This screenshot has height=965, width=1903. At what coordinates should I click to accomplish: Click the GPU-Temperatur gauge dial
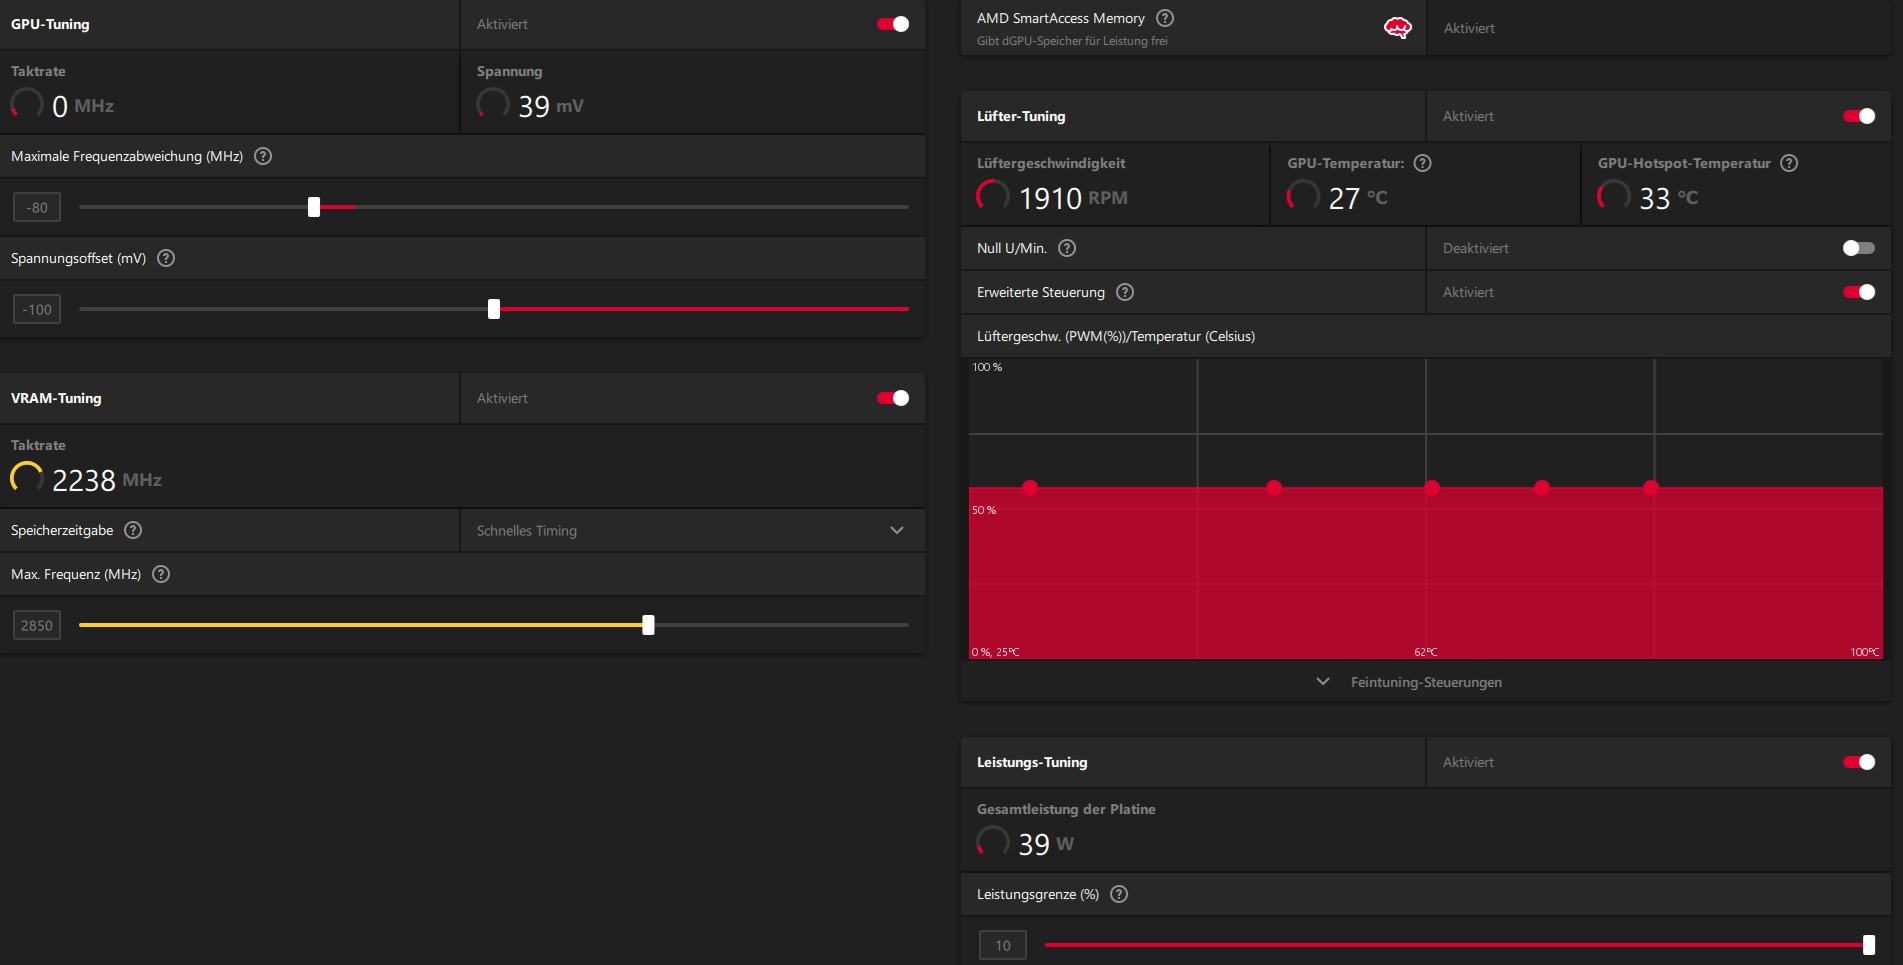(1303, 196)
